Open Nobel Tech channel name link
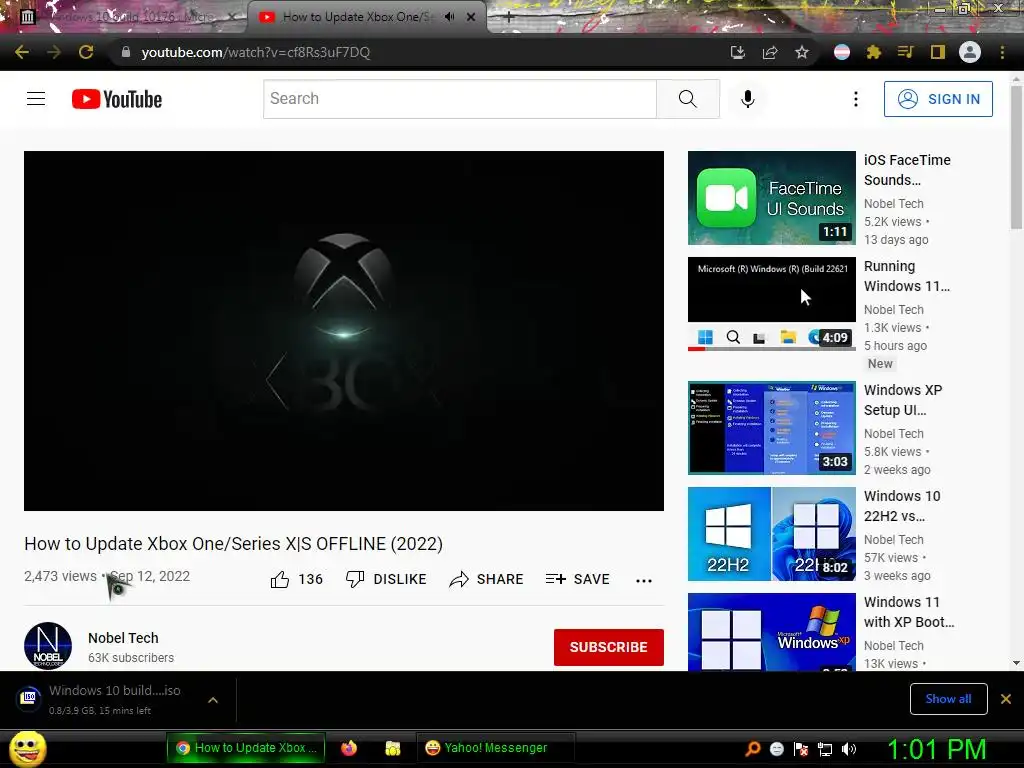 point(123,638)
